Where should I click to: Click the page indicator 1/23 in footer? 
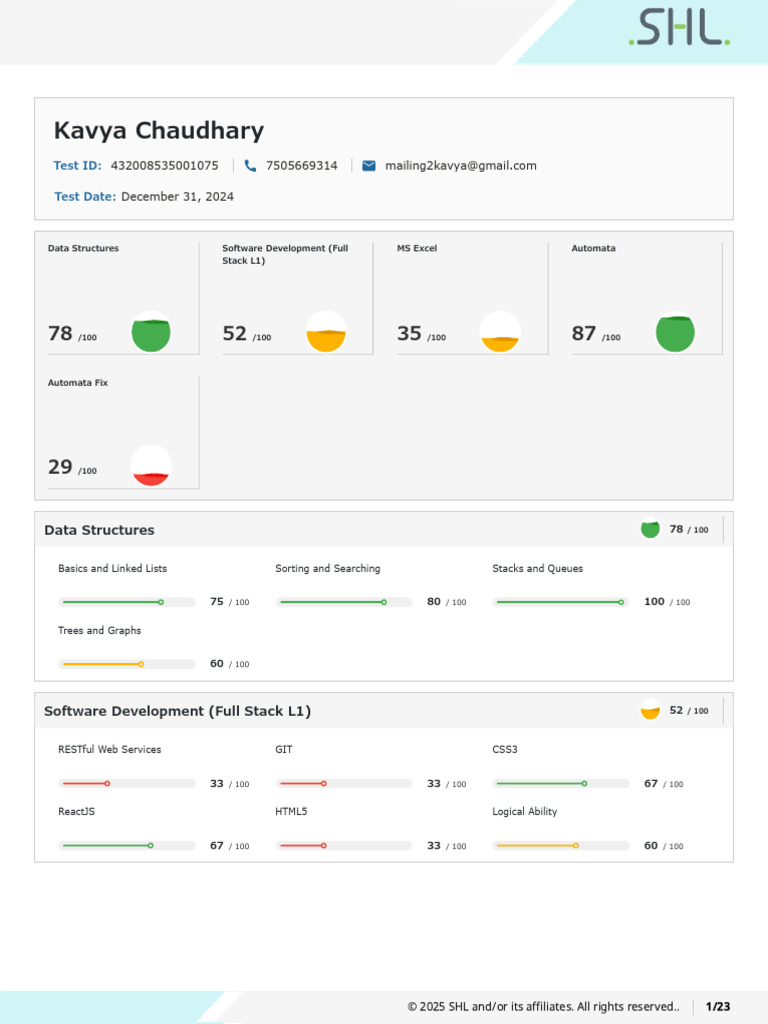[718, 1006]
